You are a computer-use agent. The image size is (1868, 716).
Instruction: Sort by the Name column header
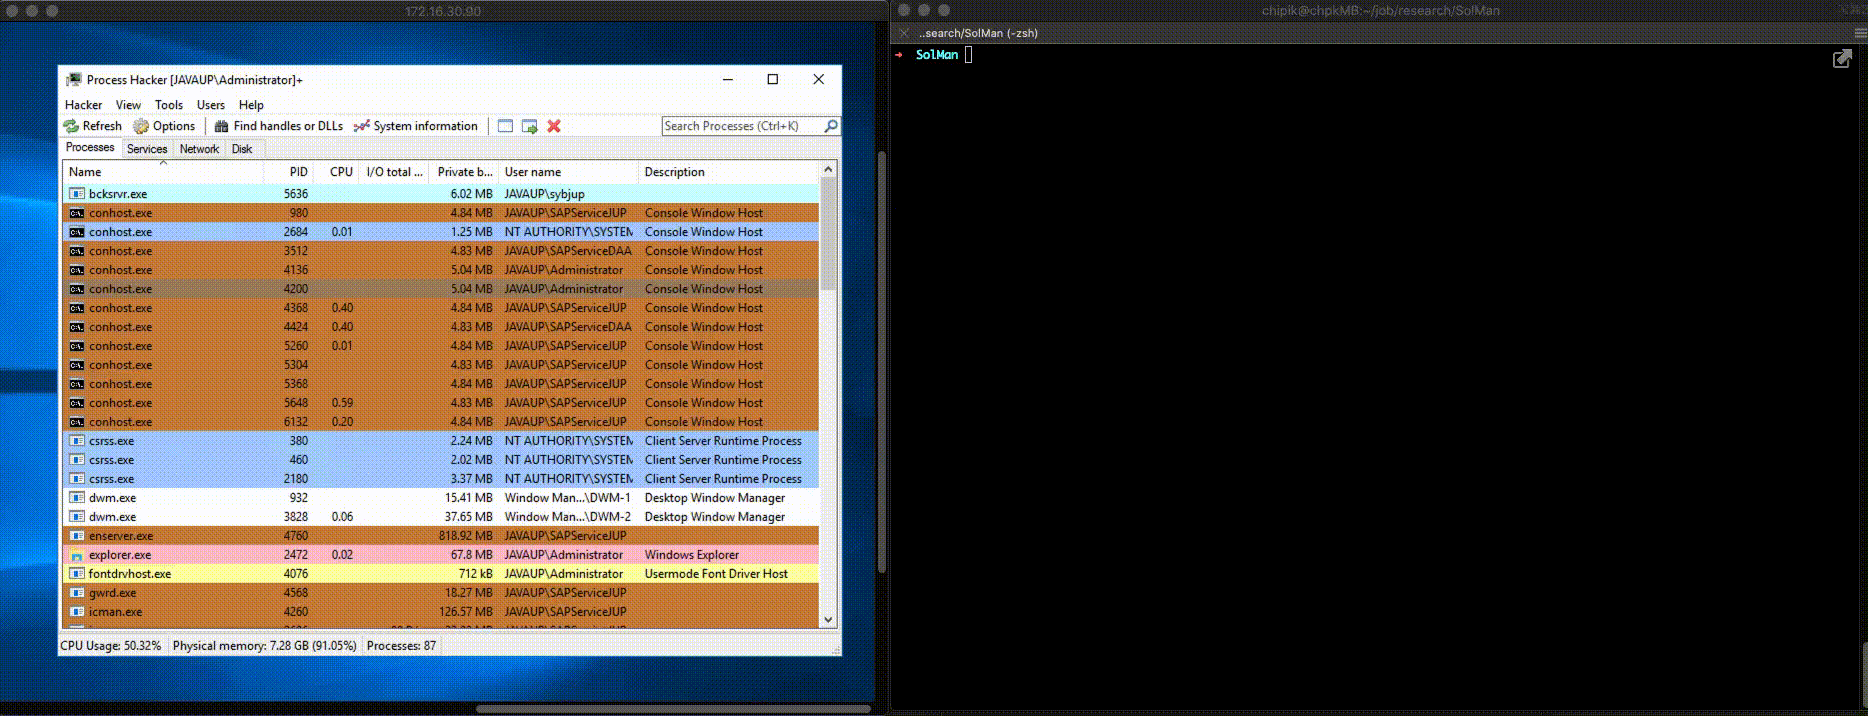click(x=163, y=172)
